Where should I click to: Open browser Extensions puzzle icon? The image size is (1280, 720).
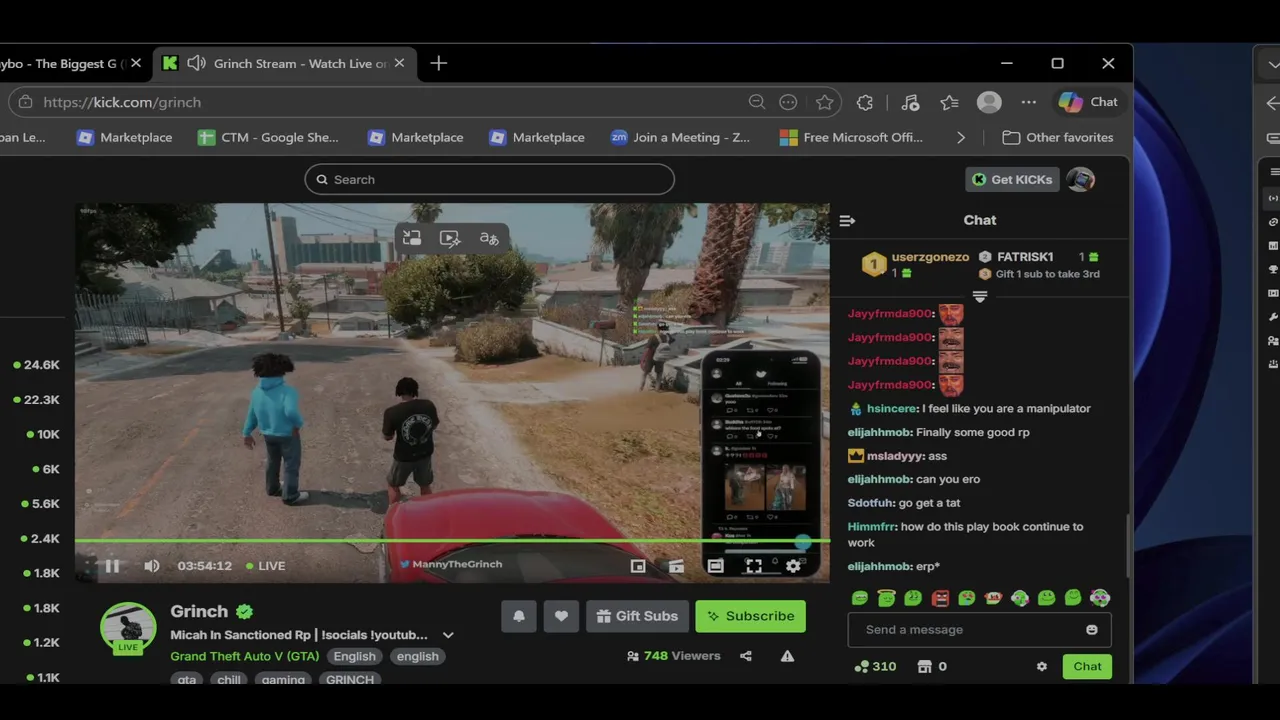pos(865,102)
